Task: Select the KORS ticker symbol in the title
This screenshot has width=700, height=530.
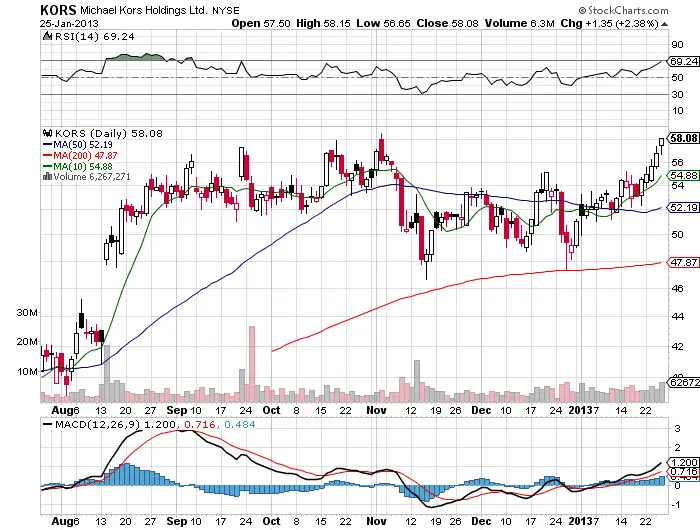Action: (x=58, y=10)
